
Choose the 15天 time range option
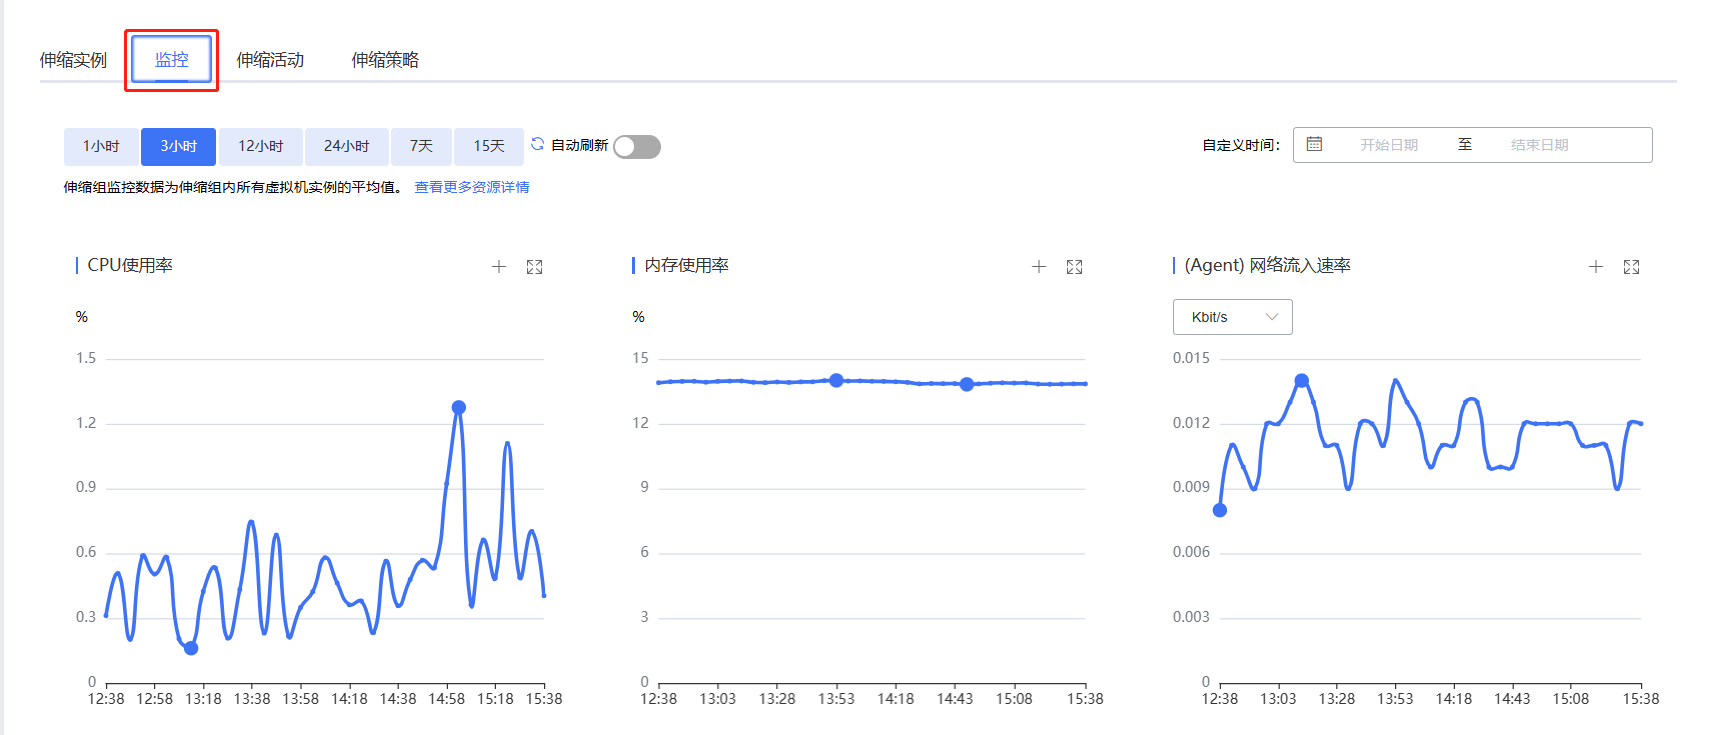[489, 147]
